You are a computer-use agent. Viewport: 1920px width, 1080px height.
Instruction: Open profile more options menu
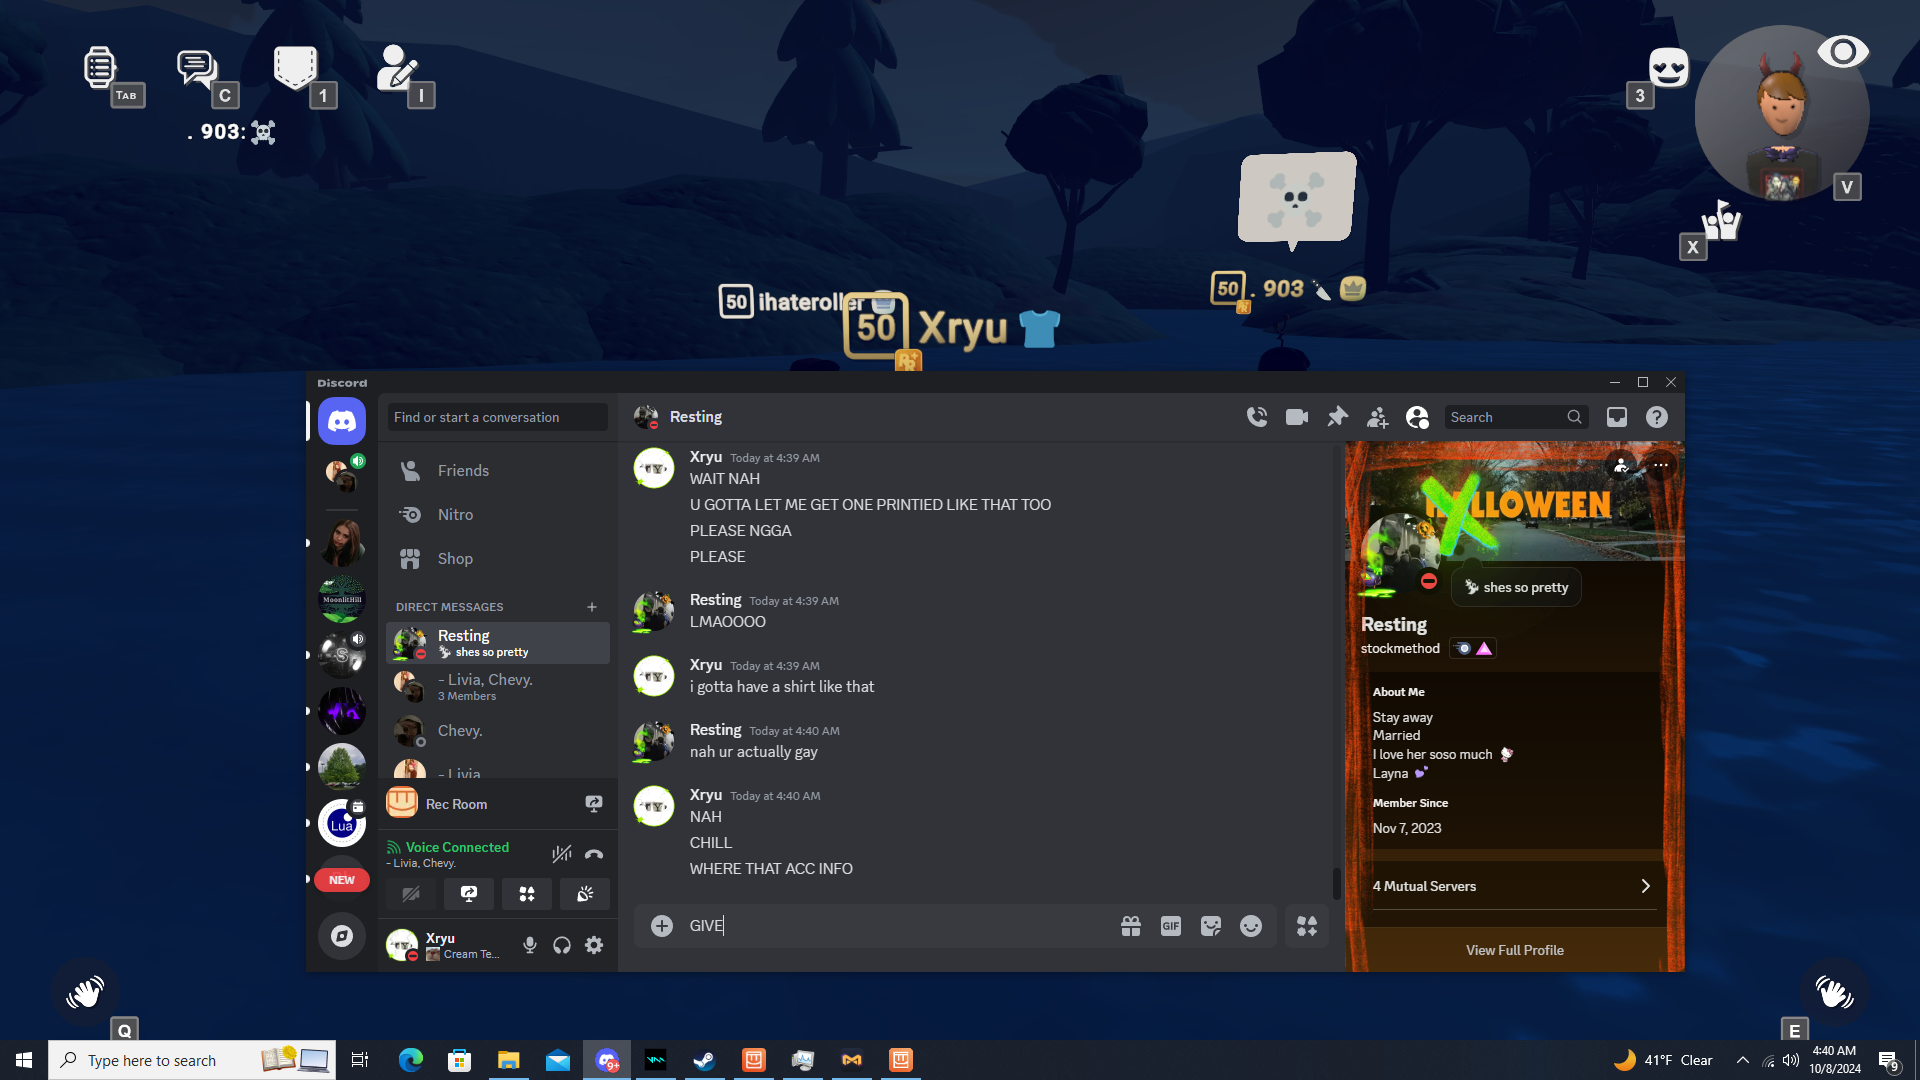point(1661,465)
